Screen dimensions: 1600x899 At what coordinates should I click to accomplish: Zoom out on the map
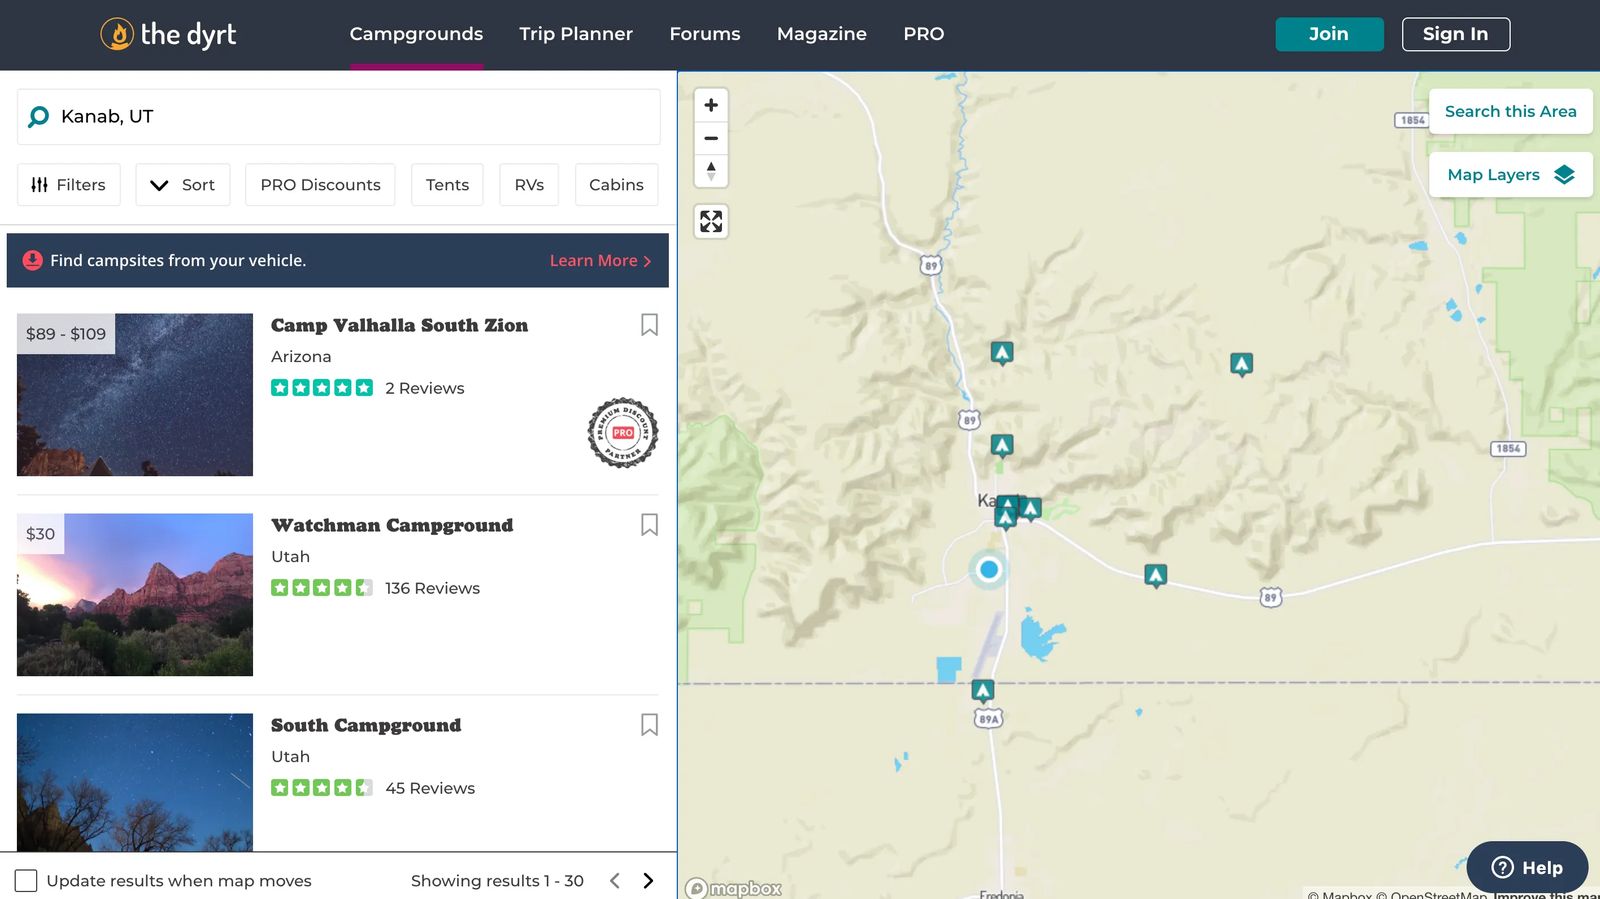[x=711, y=138]
